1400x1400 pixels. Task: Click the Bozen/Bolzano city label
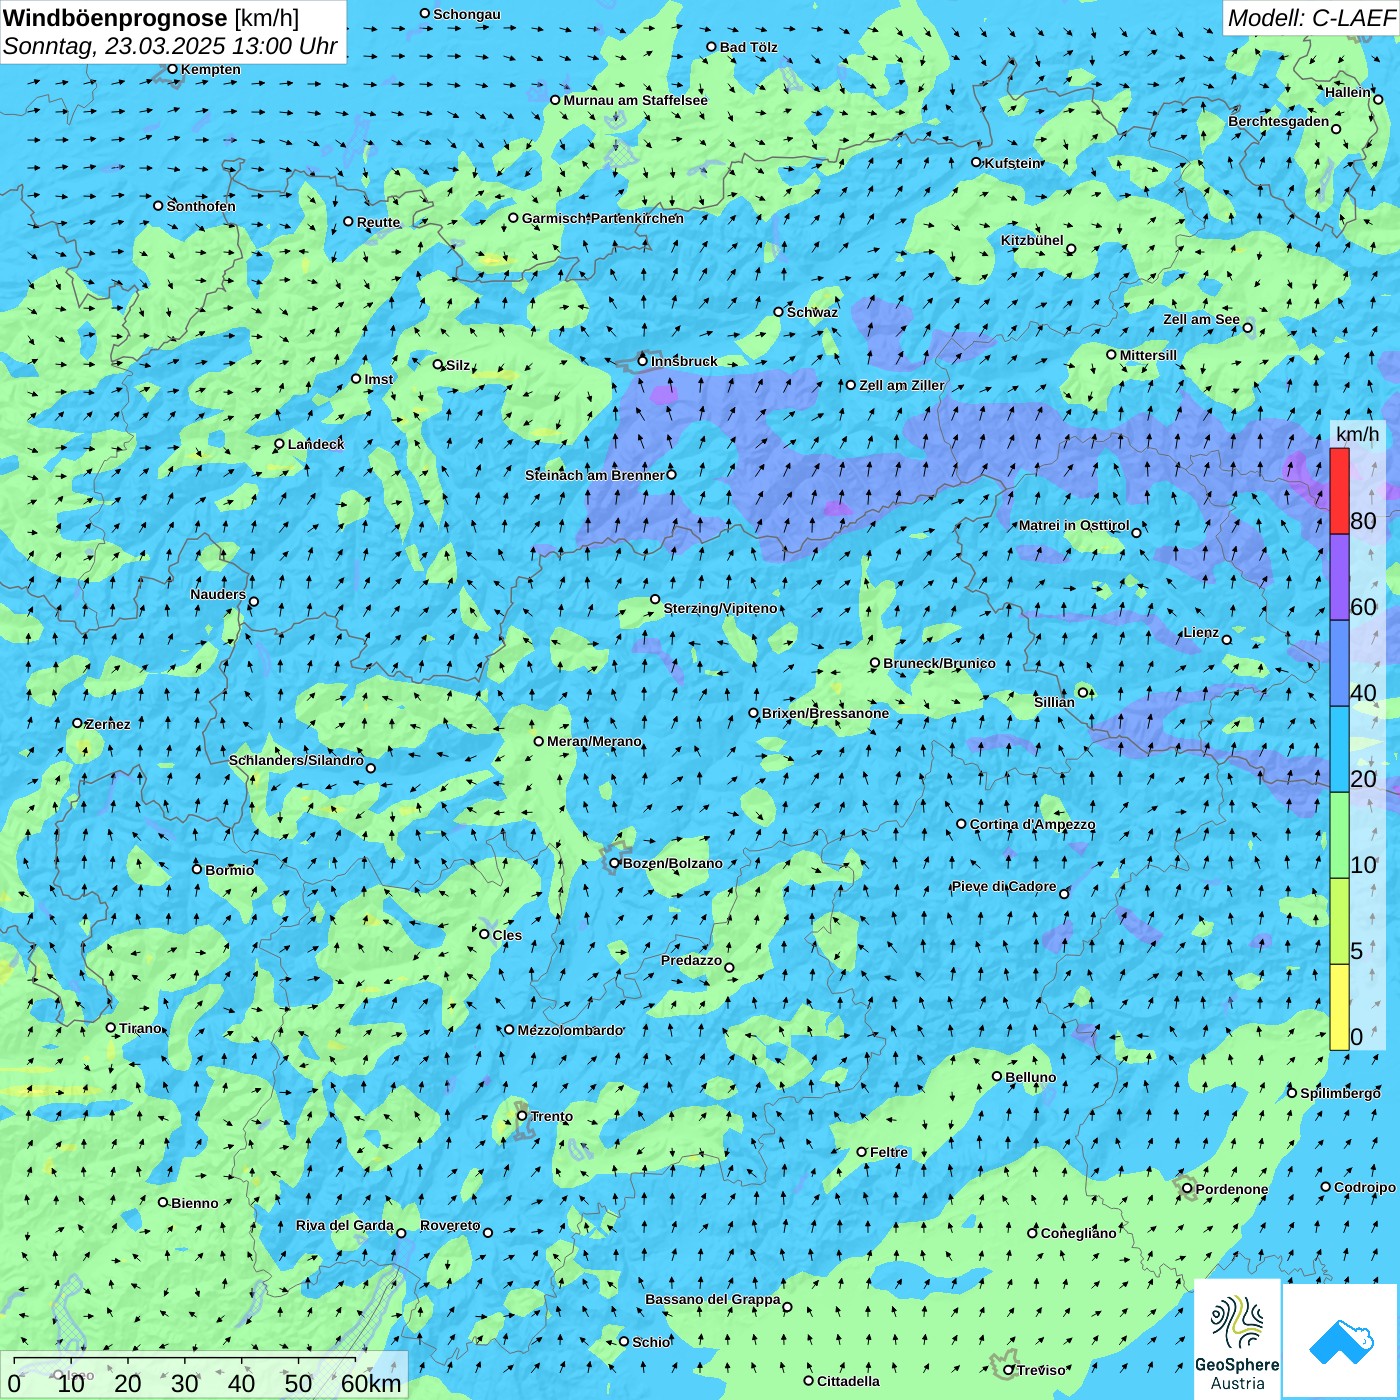point(672,863)
